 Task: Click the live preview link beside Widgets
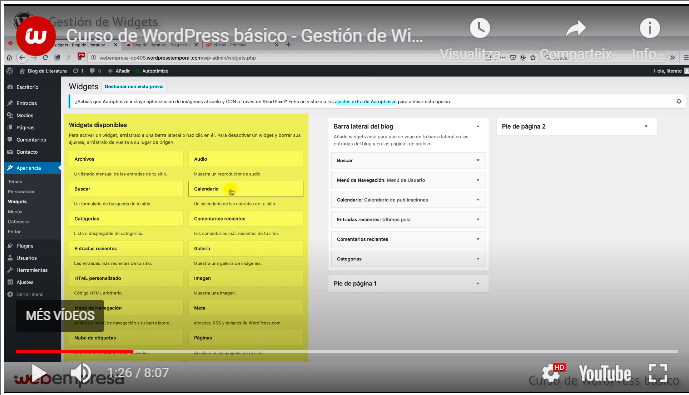click(134, 87)
